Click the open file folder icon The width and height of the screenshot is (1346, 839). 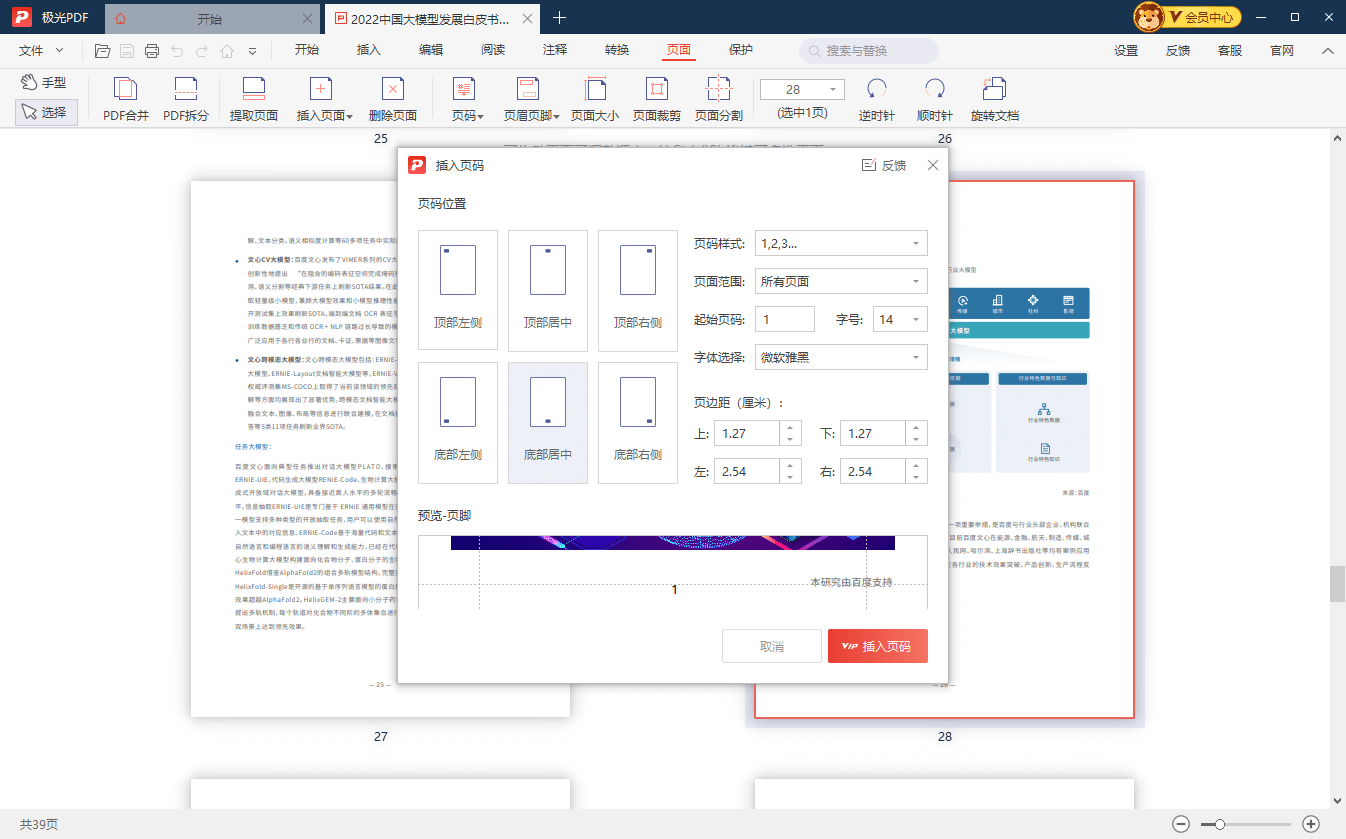[x=102, y=51]
